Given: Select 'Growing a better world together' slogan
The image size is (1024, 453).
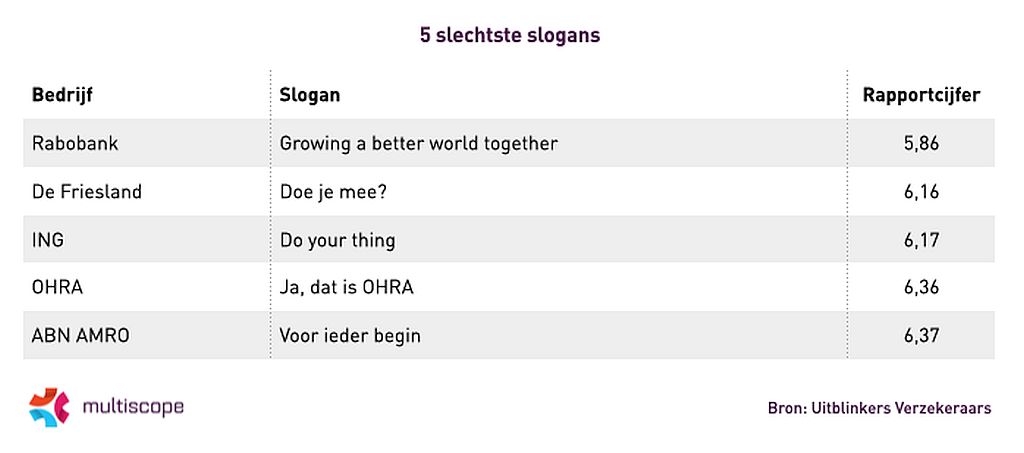Looking at the screenshot, I should [x=418, y=143].
